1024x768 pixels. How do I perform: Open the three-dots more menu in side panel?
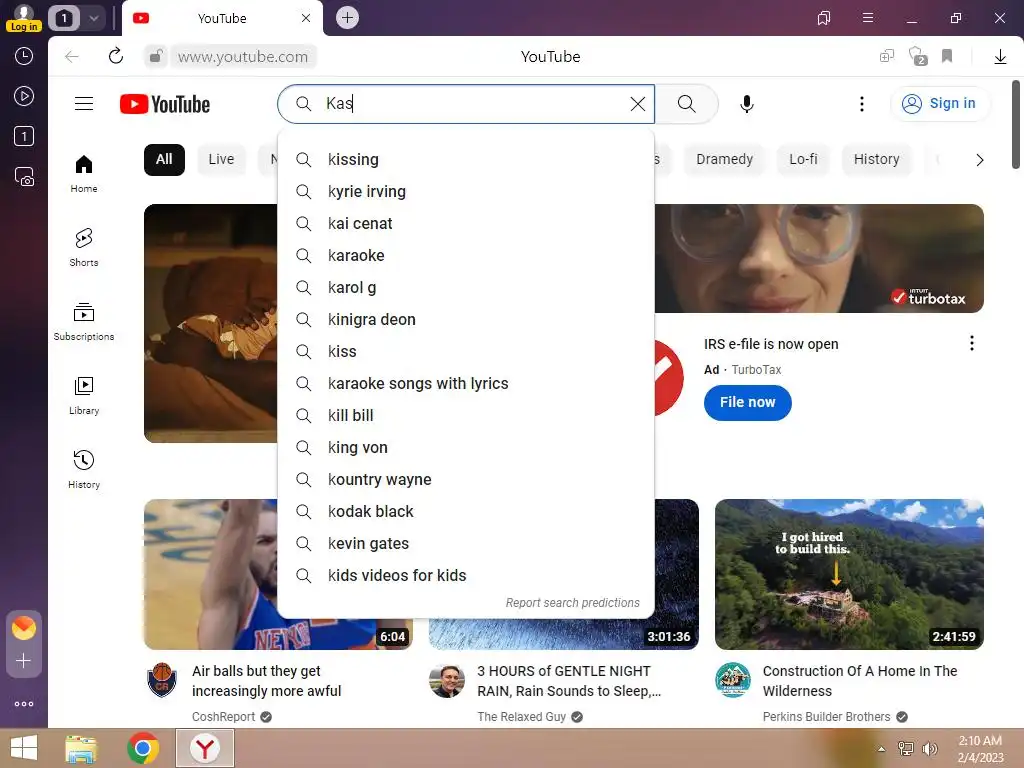tap(24, 704)
